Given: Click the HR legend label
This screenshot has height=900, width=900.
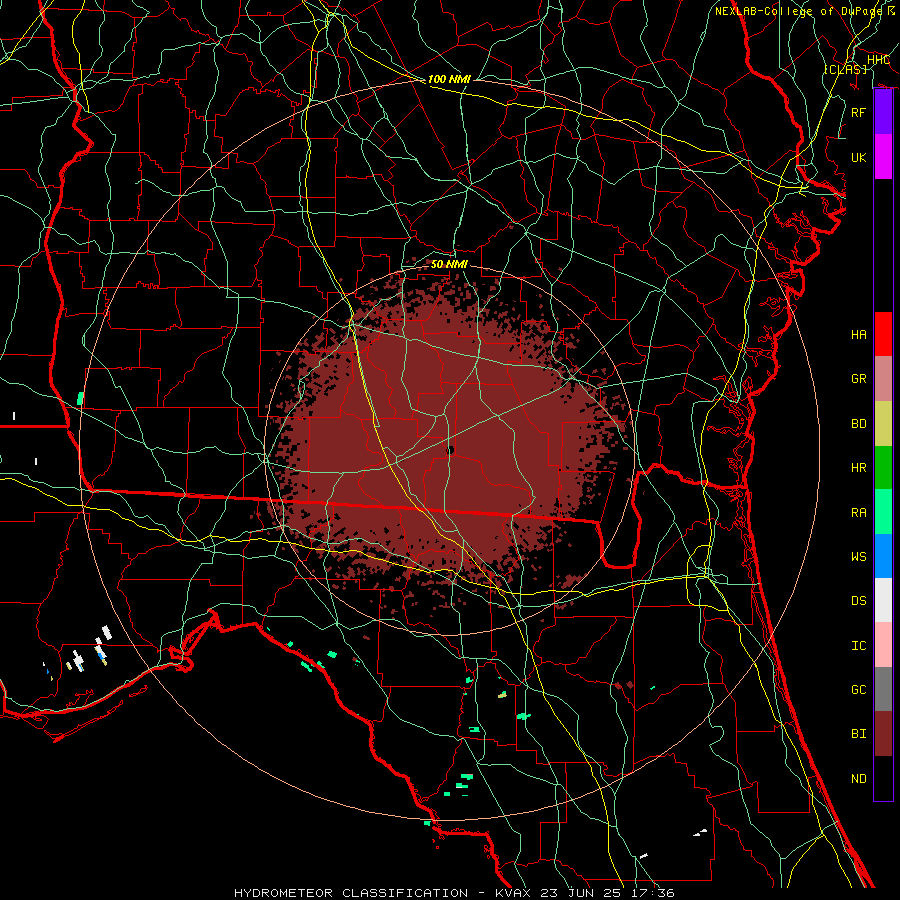Looking at the screenshot, I should (859, 468).
